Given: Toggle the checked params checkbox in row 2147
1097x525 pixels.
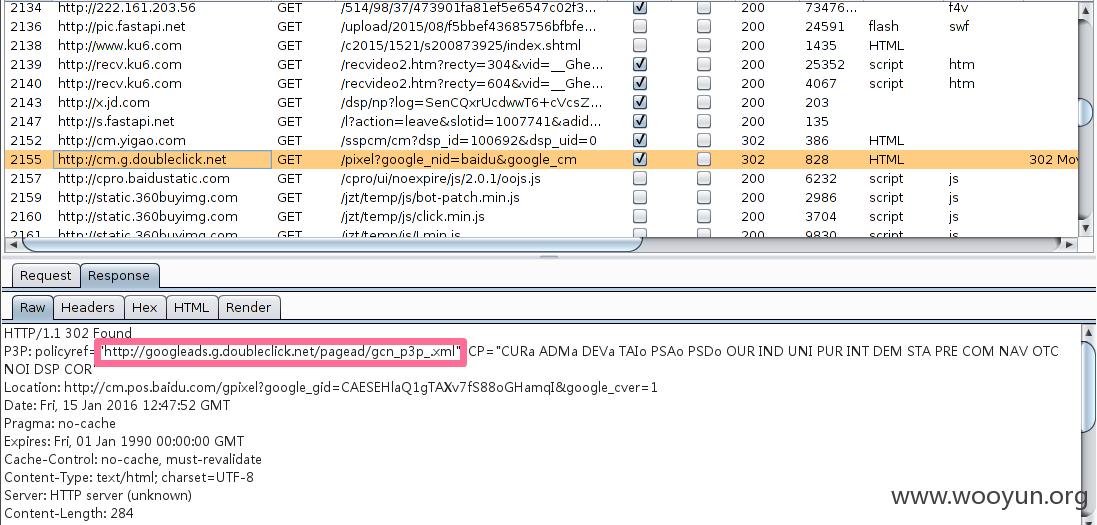Looking at the screenshot, I should pyautogui.click(x=639, y=120).
